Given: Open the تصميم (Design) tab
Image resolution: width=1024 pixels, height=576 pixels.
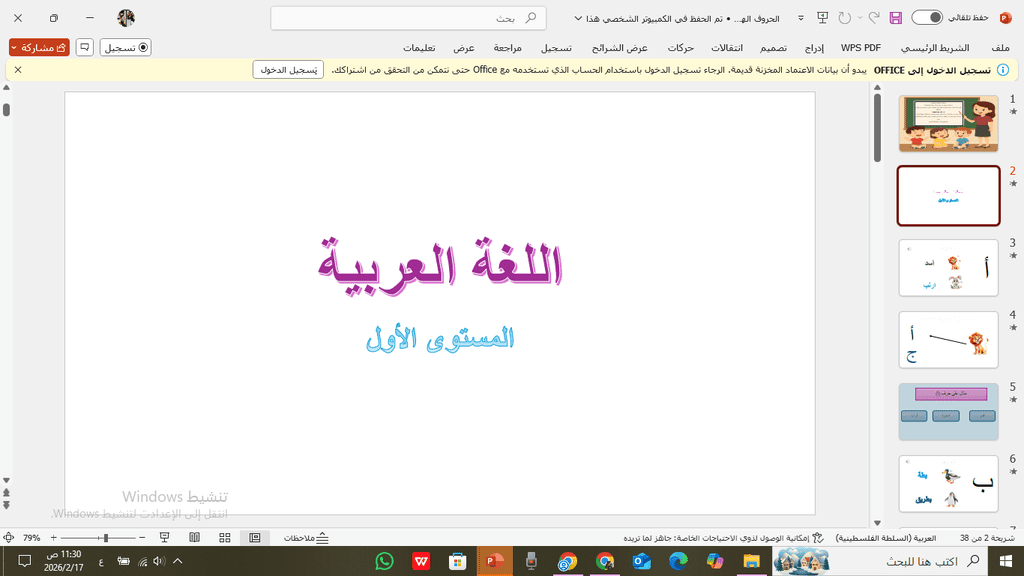Looking at the screenshot, I should [773, 48].
